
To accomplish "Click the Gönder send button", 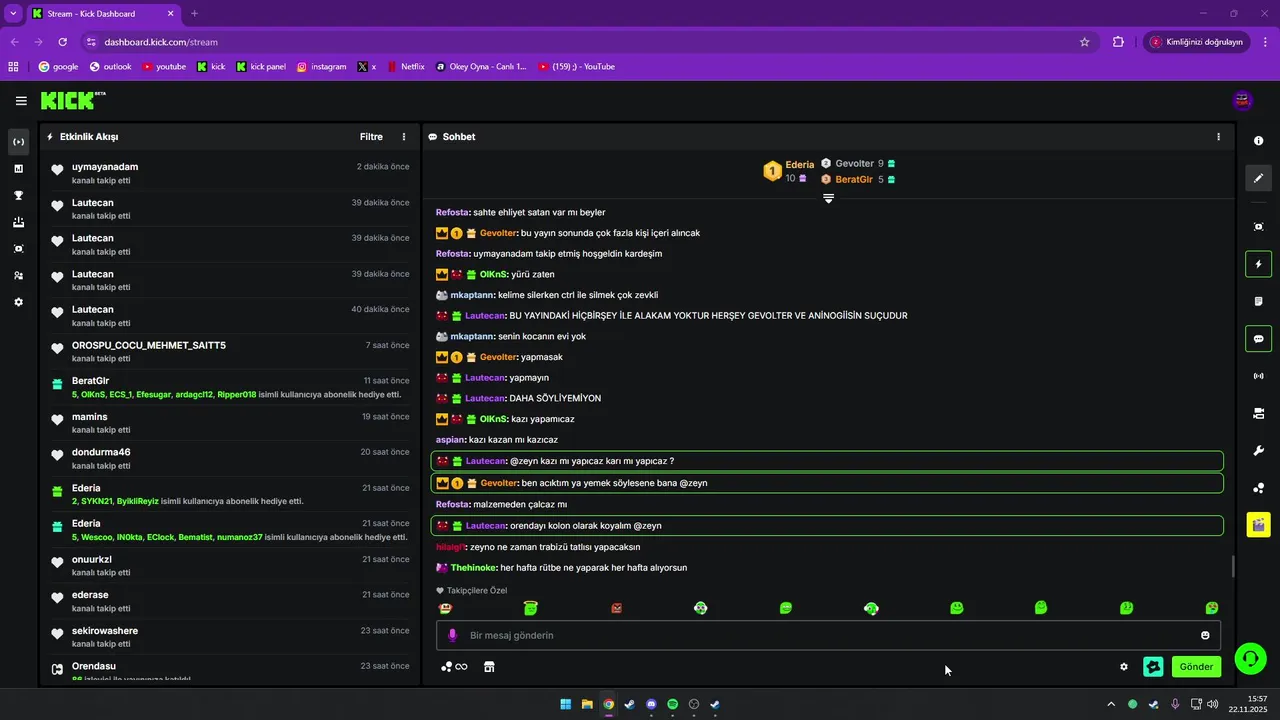I will pos(1196,667).
